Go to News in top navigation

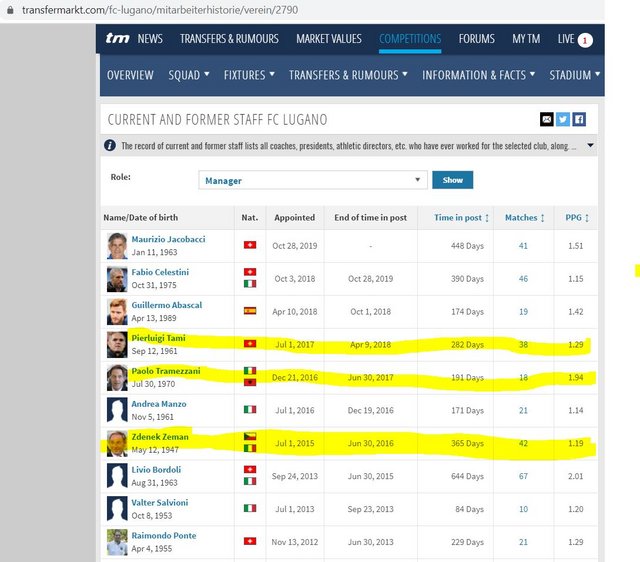pos(150,39)
